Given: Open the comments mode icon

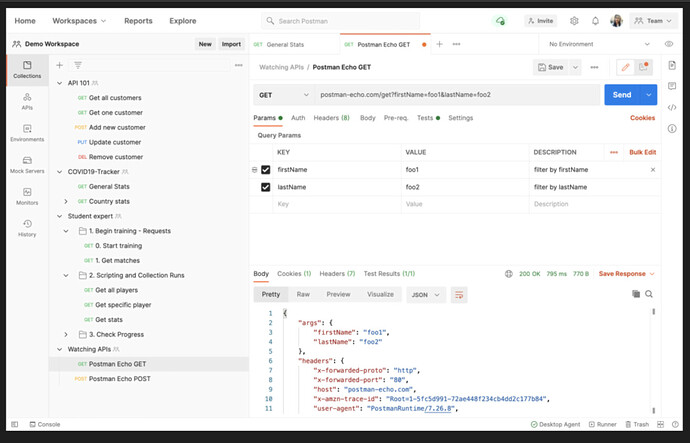Looking at the screenshot, I should pyautogui.click(x=643, y=67).
